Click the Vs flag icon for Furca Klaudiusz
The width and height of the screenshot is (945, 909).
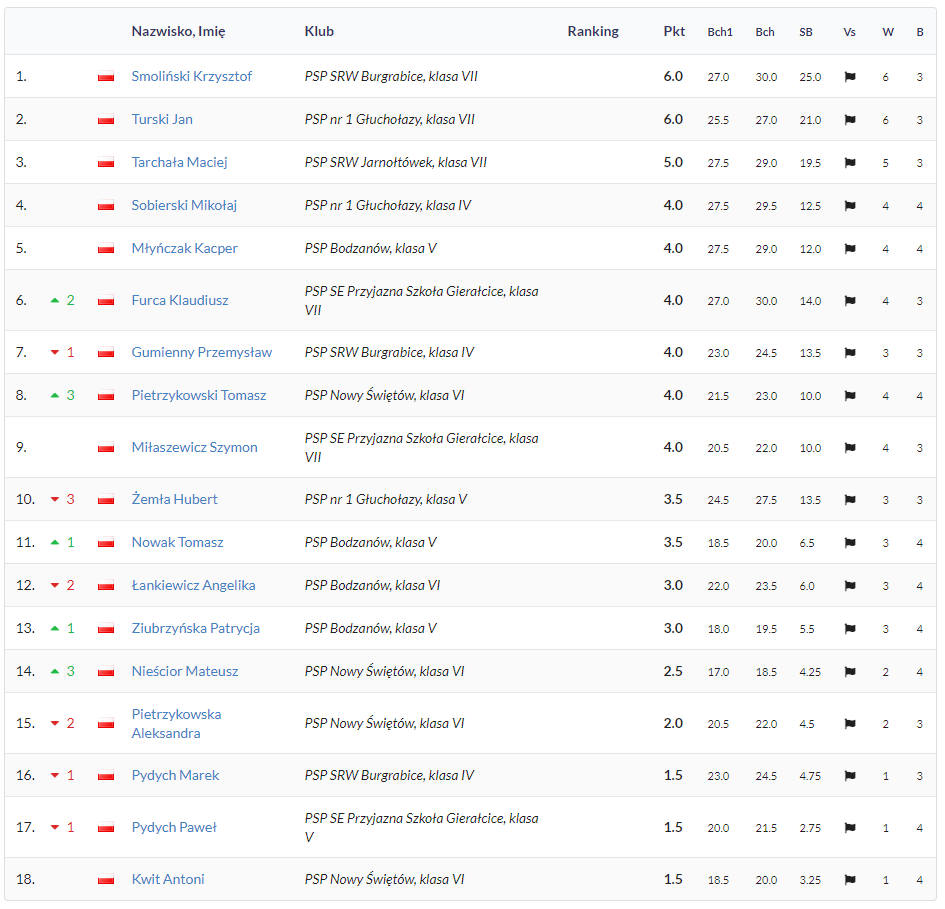coord(850,301)
